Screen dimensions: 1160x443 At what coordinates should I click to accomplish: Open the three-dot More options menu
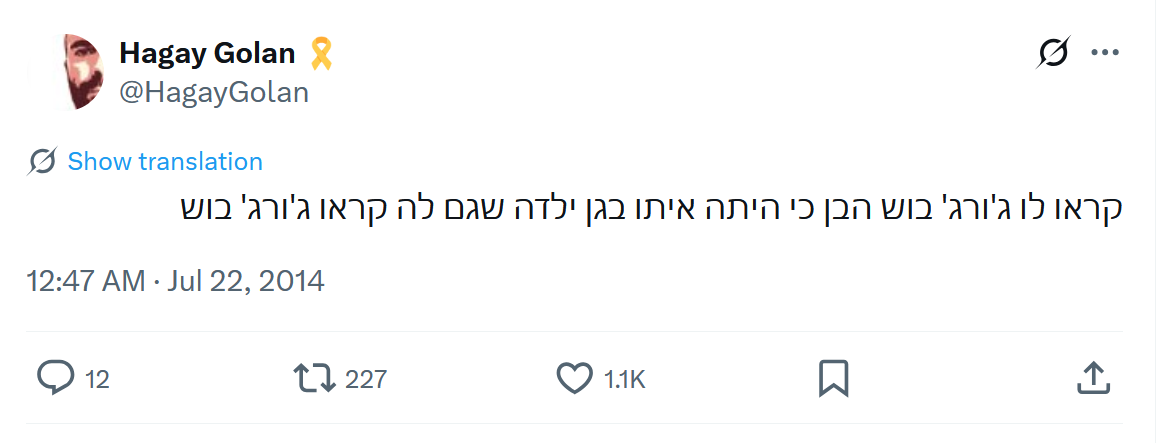[x=1104, y=52]
